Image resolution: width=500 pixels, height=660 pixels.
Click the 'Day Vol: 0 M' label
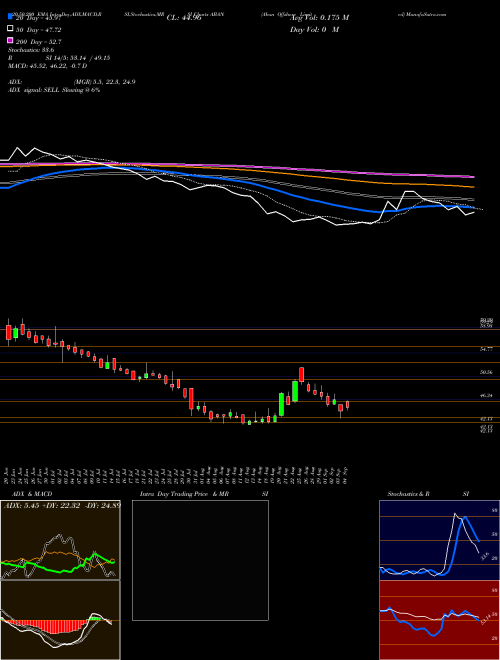point(314,29)
